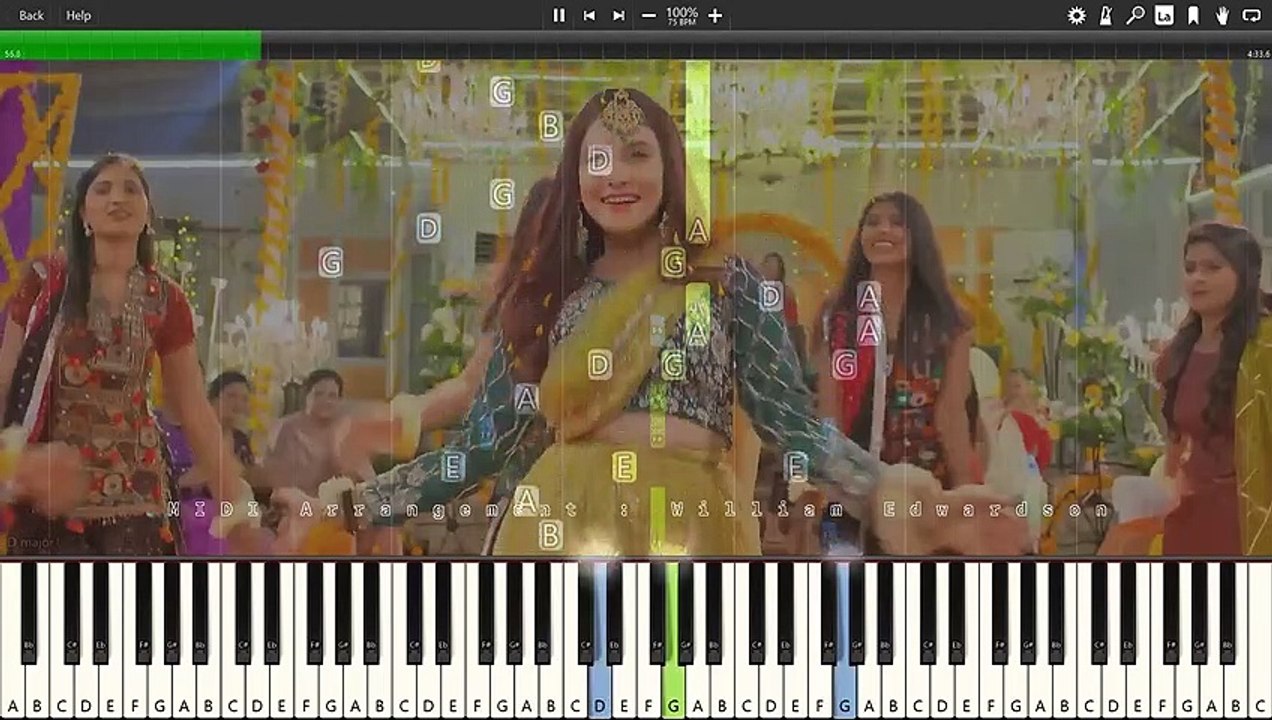Click the 4:33.6 total time label

1258,54
